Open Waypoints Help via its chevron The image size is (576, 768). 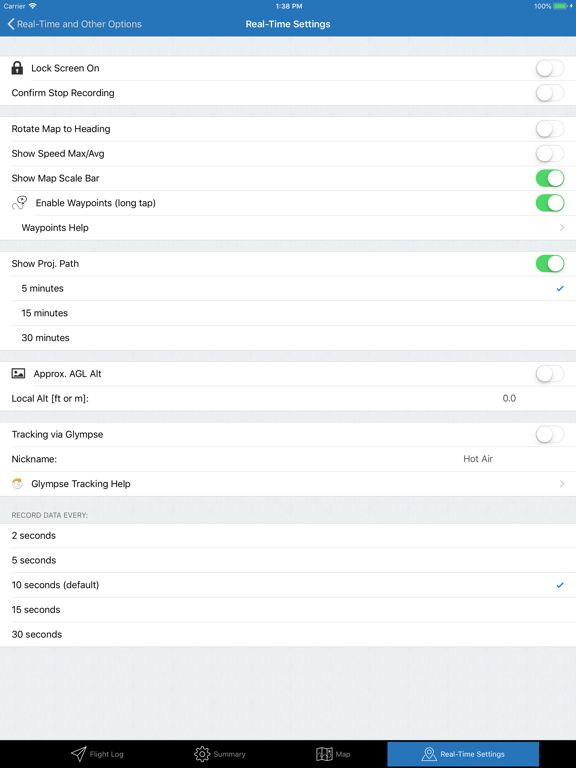point(562,228)
